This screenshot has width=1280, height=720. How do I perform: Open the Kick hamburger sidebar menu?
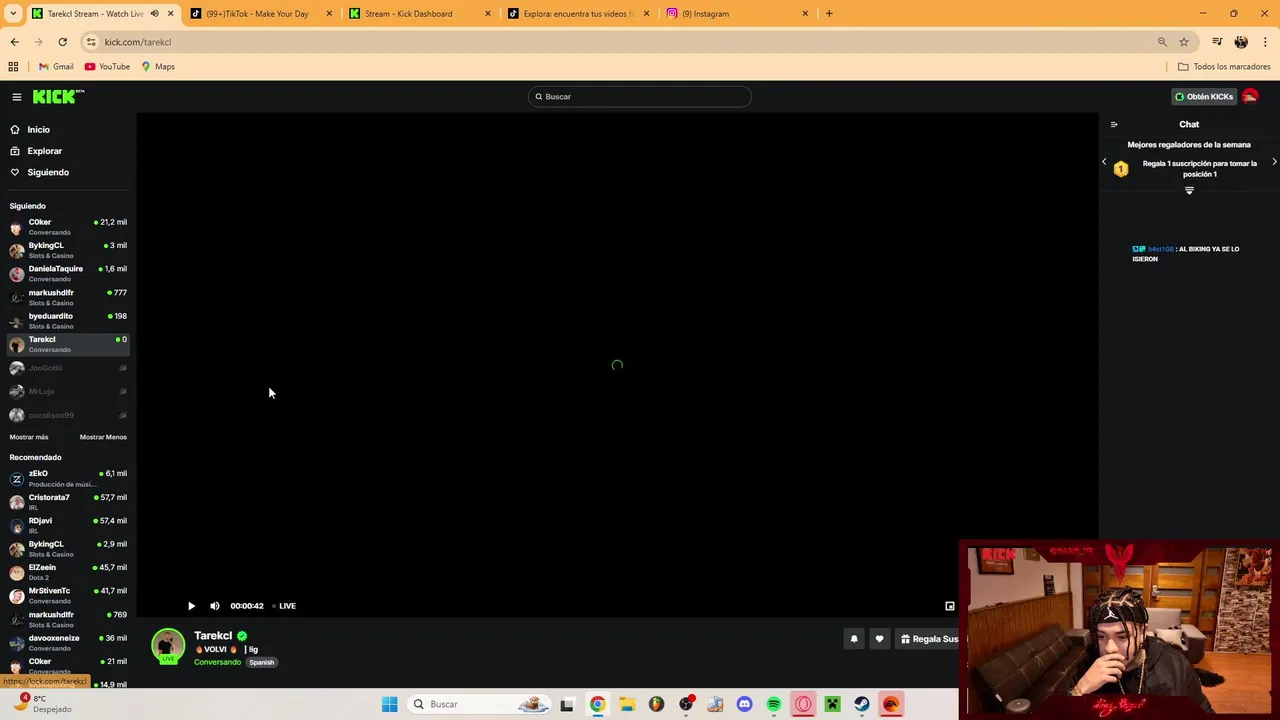(x=17, y=97)
